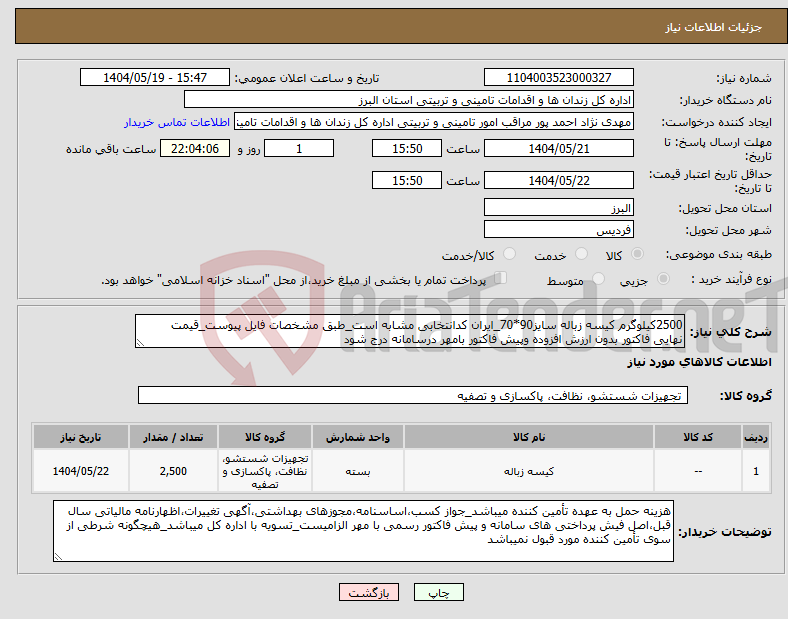Select the کالا radio button
The width and height of the screenshot is (788, 619).
coord(637,254)
